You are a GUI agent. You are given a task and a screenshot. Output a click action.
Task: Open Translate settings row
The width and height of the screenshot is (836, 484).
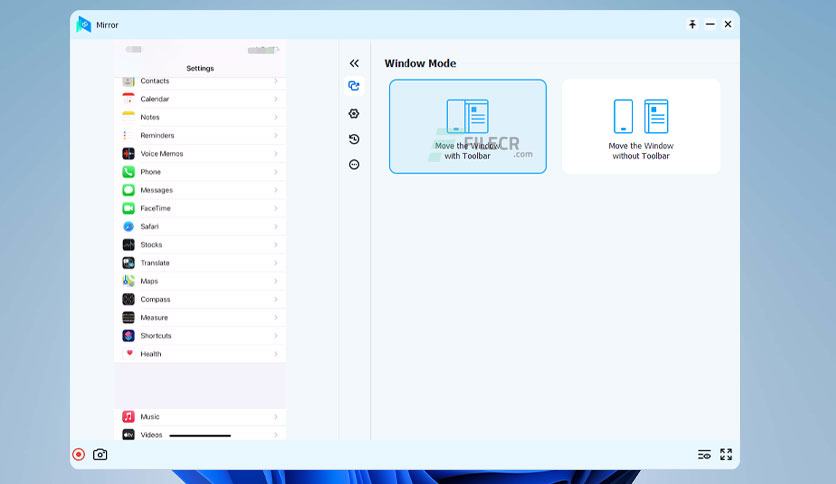click(x=200, y=263)
